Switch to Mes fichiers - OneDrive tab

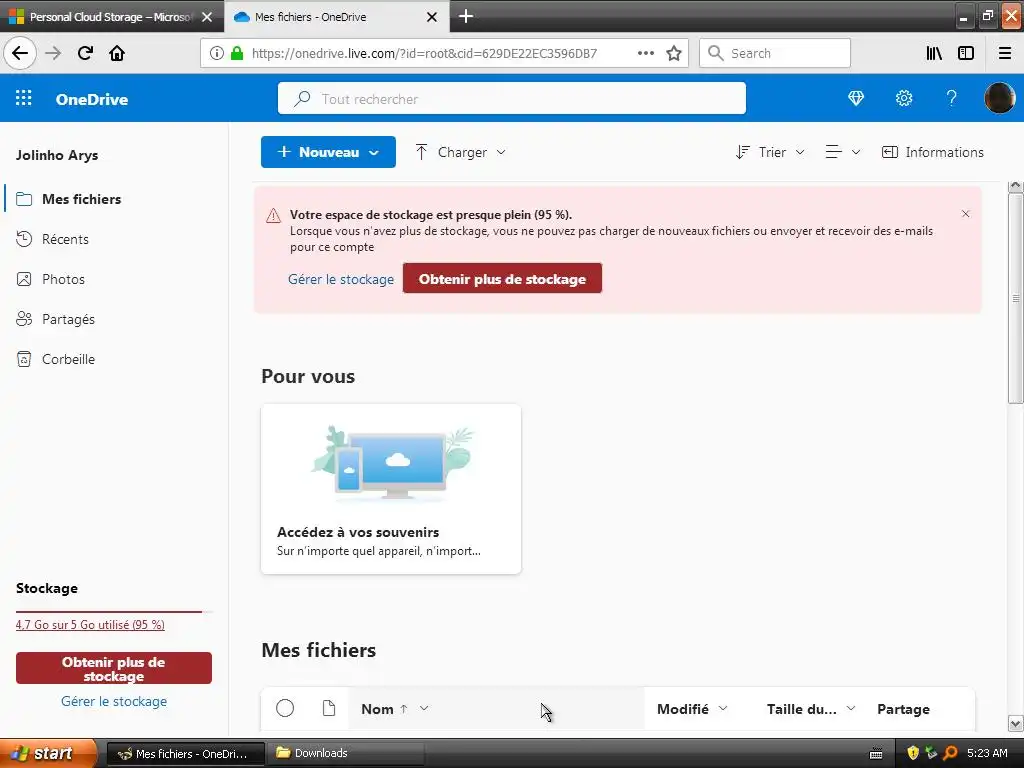pos(336,17)
